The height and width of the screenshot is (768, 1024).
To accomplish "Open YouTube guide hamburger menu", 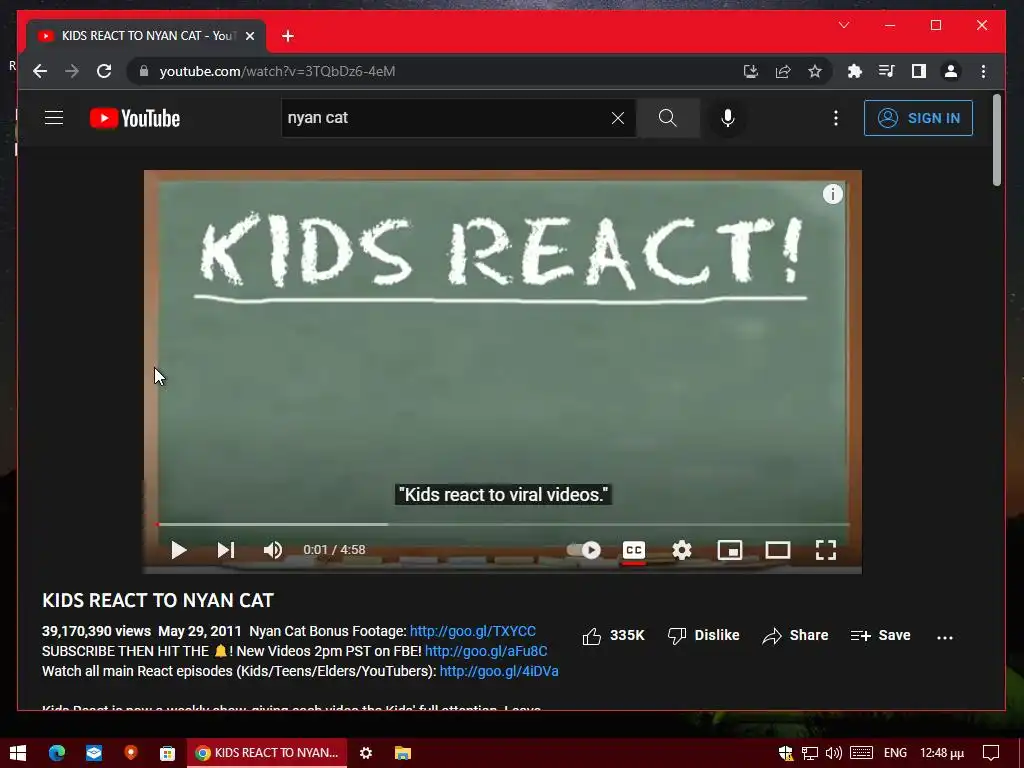I will [x=54, y=118].
